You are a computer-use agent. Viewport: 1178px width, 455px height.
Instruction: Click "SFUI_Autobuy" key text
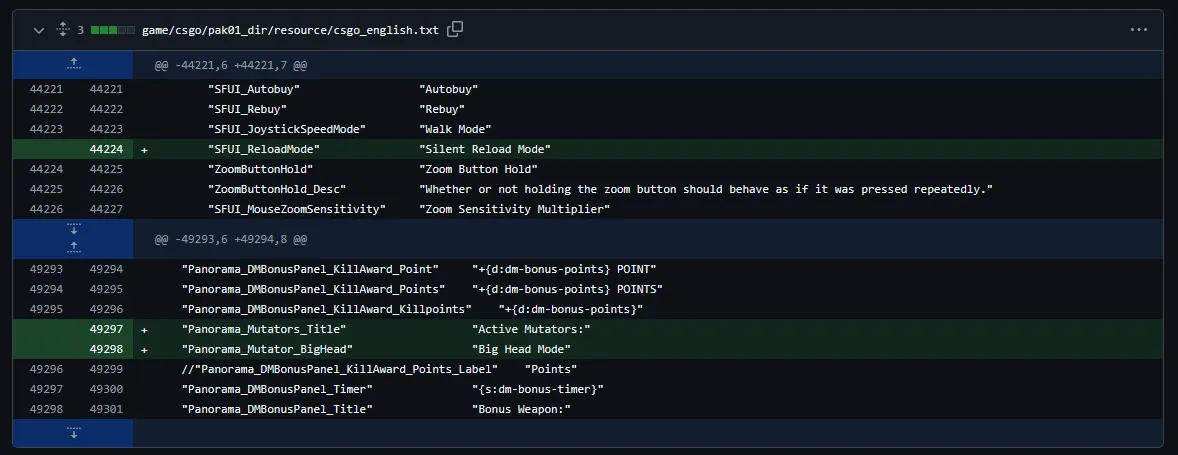pos(254,89)
